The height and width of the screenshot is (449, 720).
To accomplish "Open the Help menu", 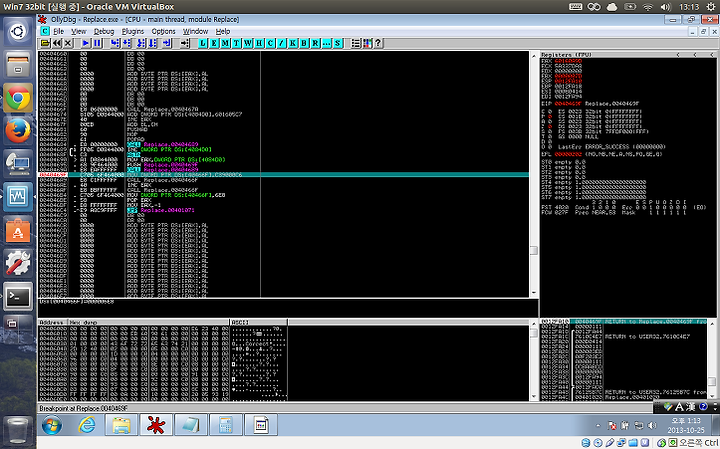I will (223, 31).
